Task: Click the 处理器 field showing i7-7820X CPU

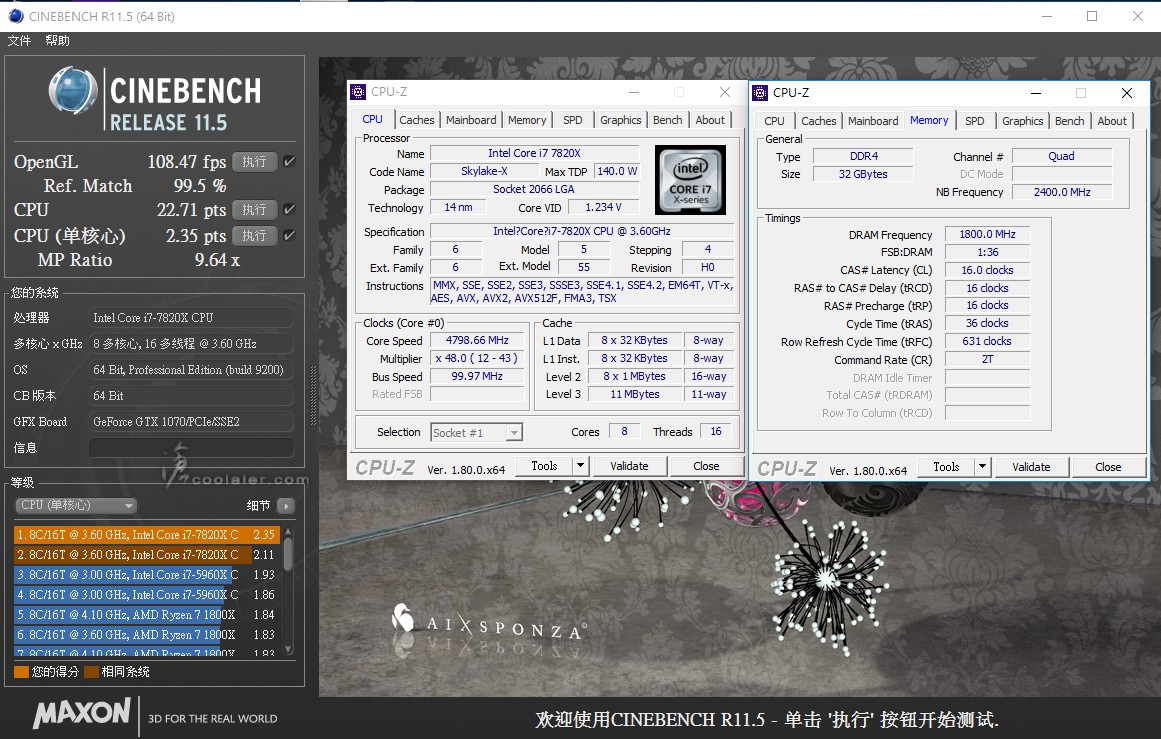Action: click(x=191, y=318)
